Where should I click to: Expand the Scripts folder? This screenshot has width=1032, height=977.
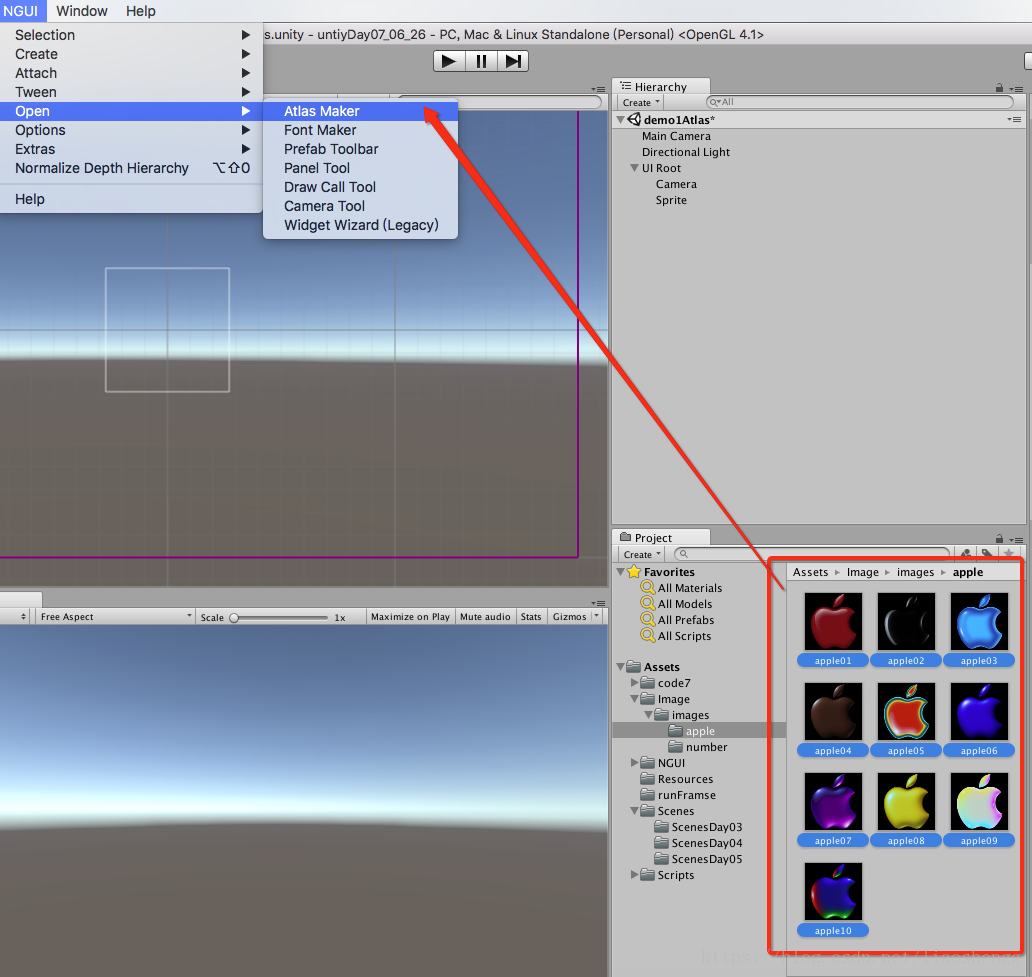tap(634, 874)
